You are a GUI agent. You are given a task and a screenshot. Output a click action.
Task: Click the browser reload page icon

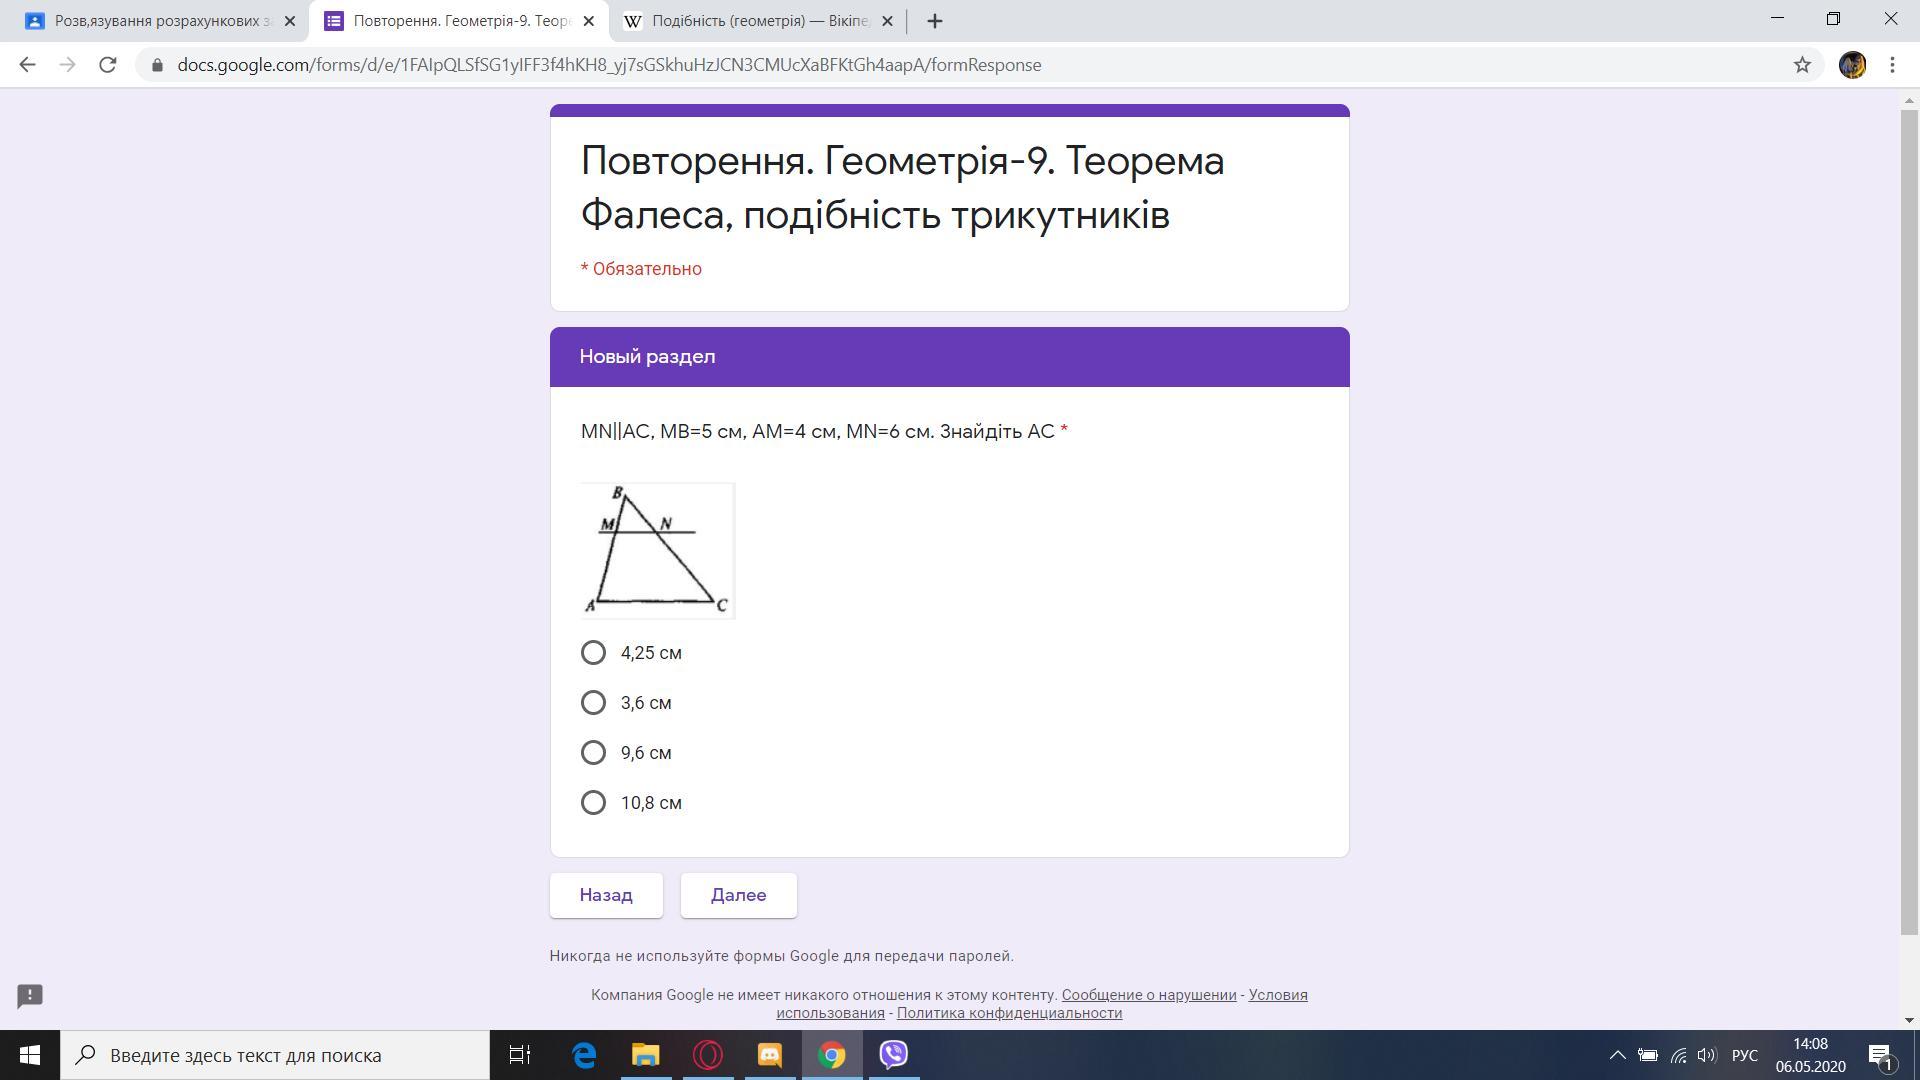(x=107, y=65)
